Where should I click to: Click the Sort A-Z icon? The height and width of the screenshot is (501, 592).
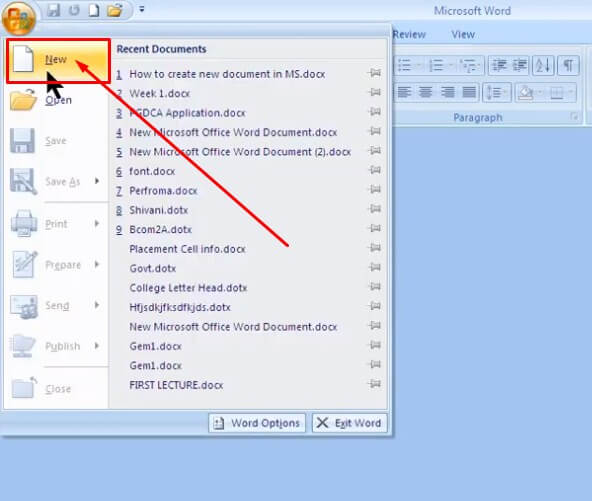coord(543,66)
